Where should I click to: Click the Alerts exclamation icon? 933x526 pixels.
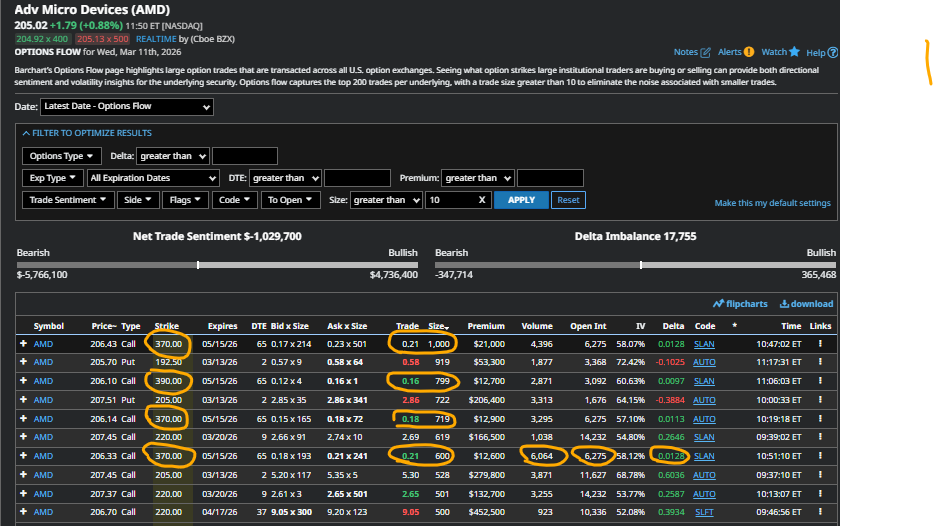(x=749, y=52)
